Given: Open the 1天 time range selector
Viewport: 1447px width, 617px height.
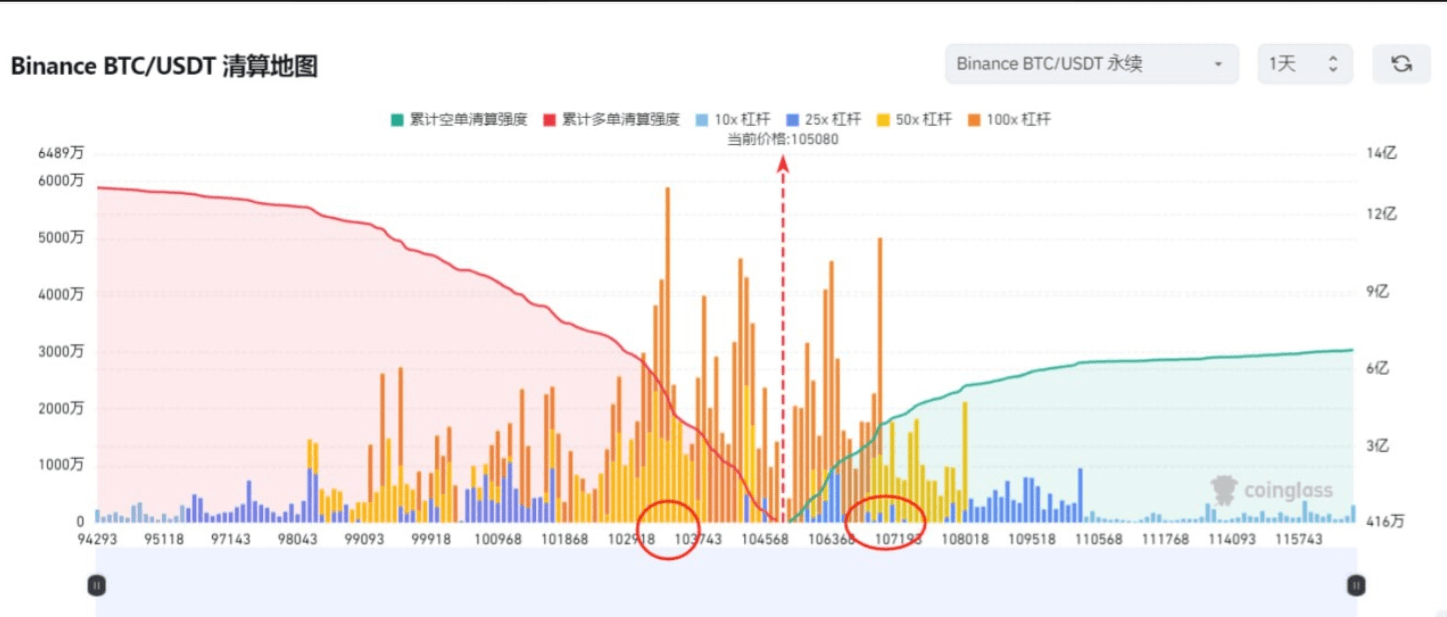Looking at the screenshot, I should tap(1304, 64).
